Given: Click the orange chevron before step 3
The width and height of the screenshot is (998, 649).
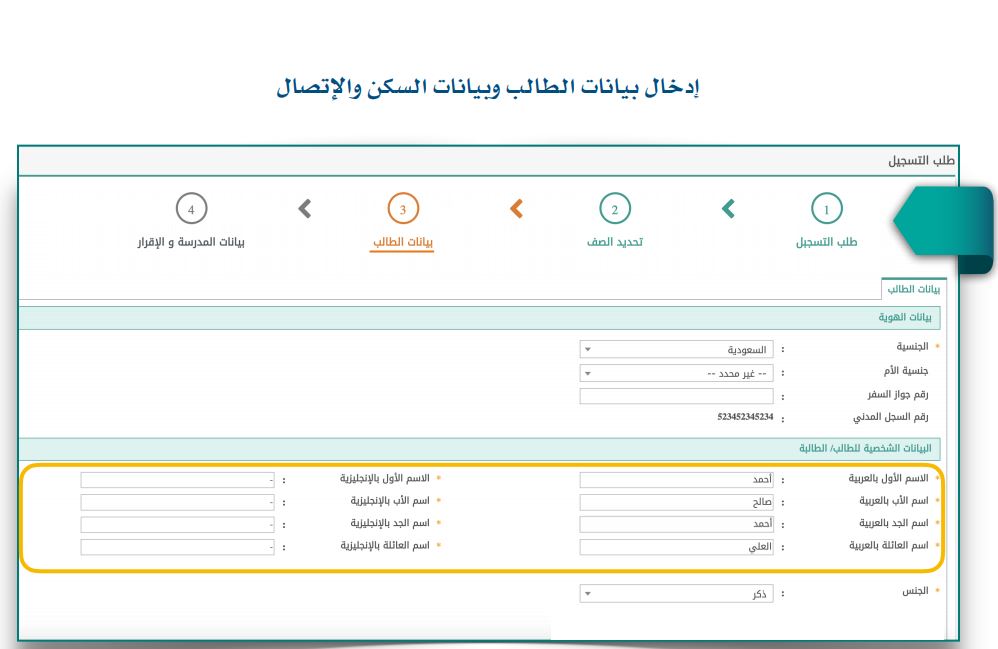Looking at the screenshot, I should coord(516,208).
